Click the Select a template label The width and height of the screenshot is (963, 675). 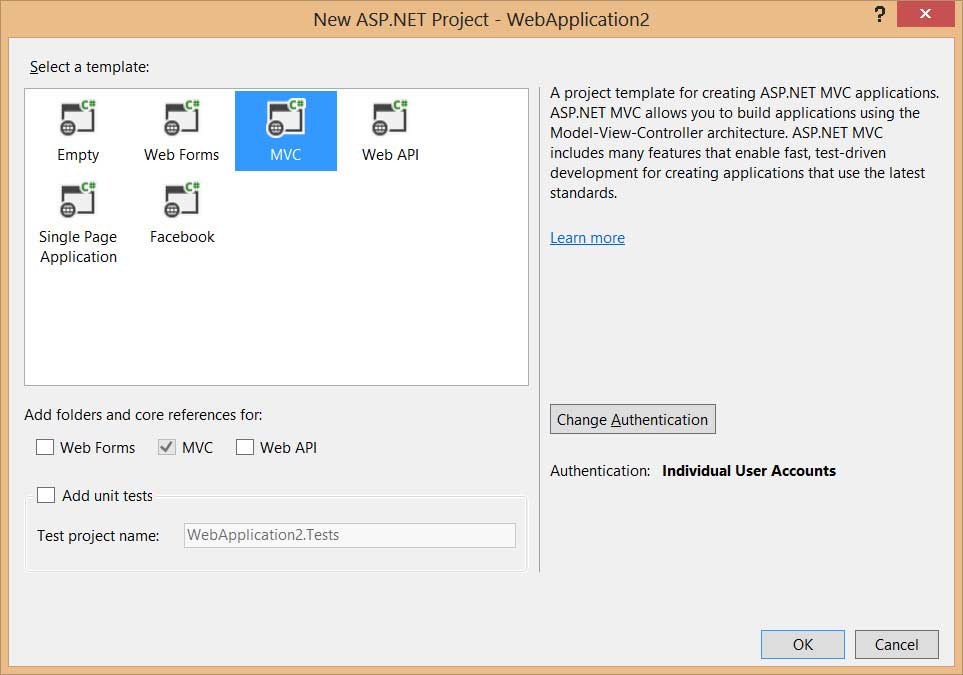(90, 67)
